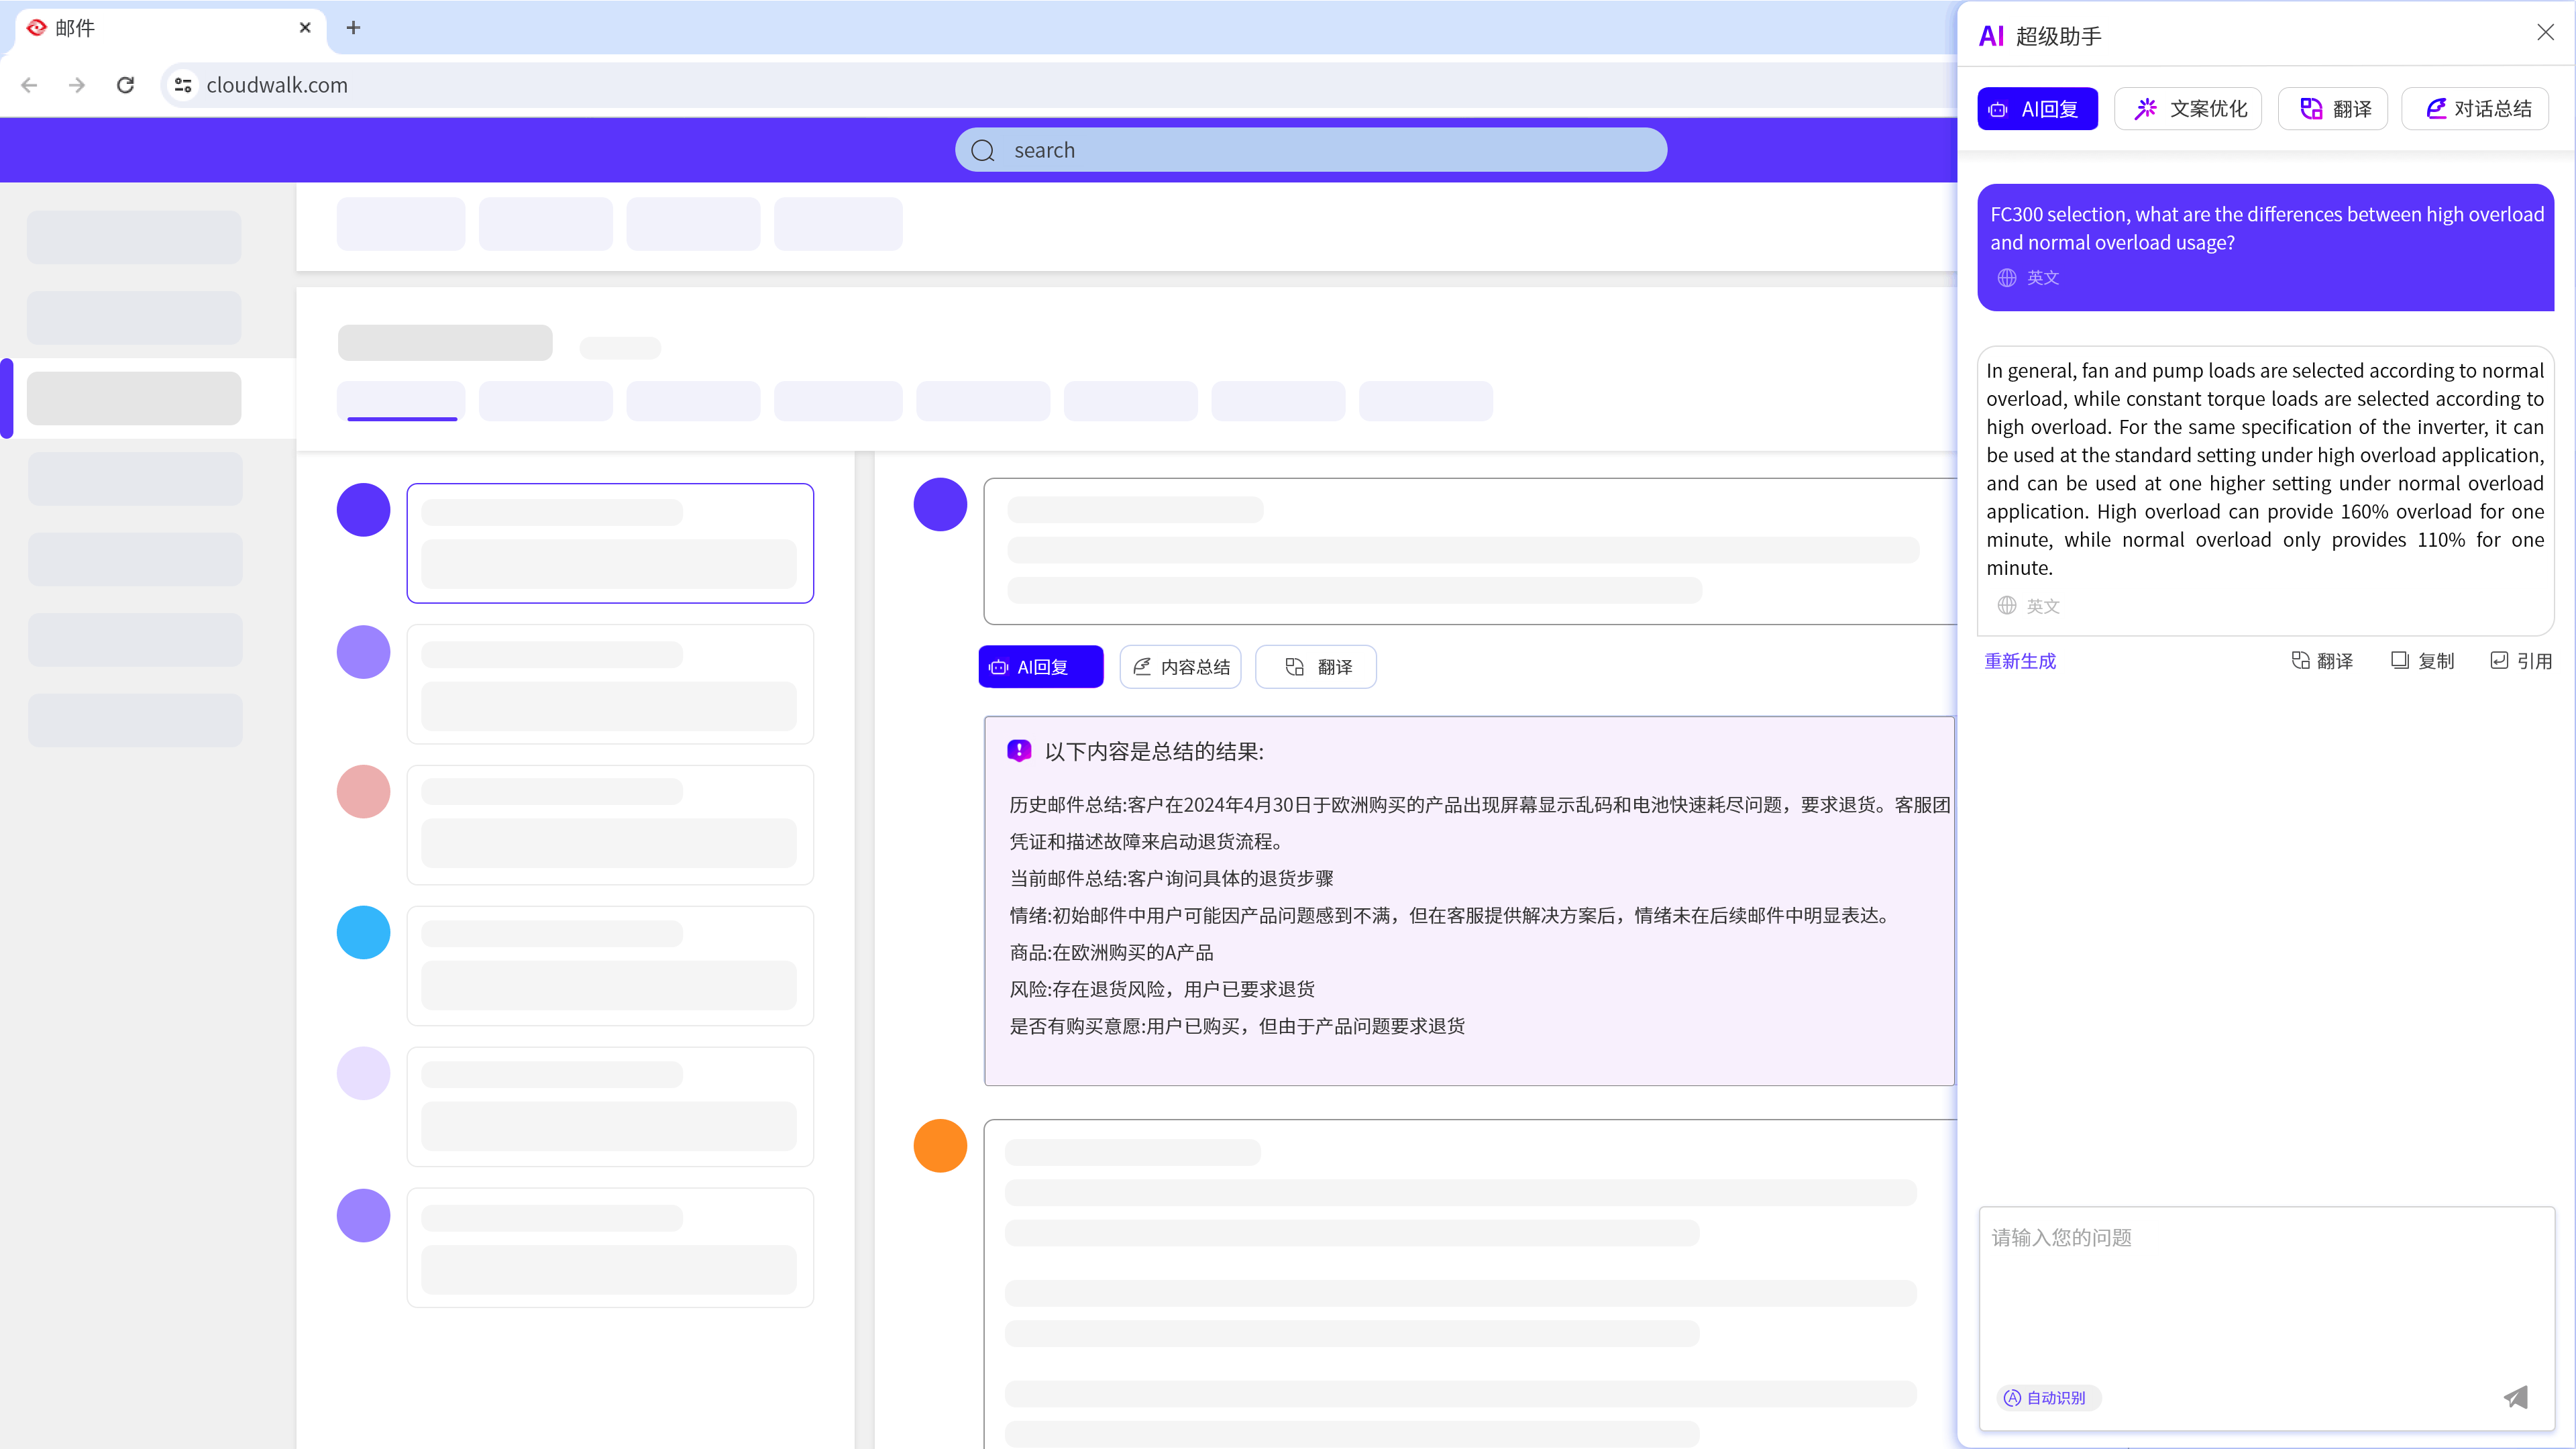Click the 翻译 button beside 内容总结
2576x1449 pixels.
click(1316, 667)
